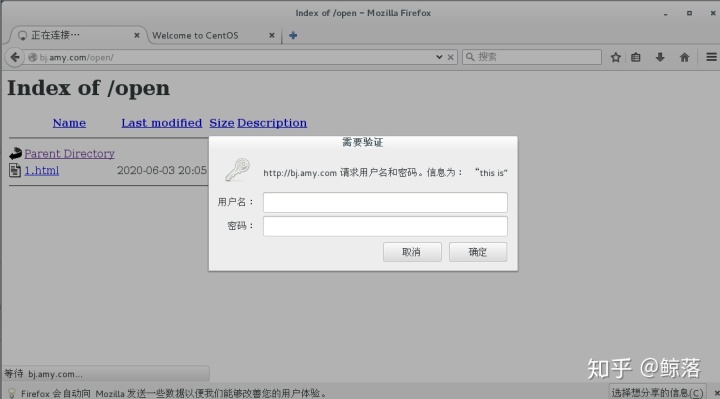Open downloads arrow icon
The image size is (720, 399).
660,57
